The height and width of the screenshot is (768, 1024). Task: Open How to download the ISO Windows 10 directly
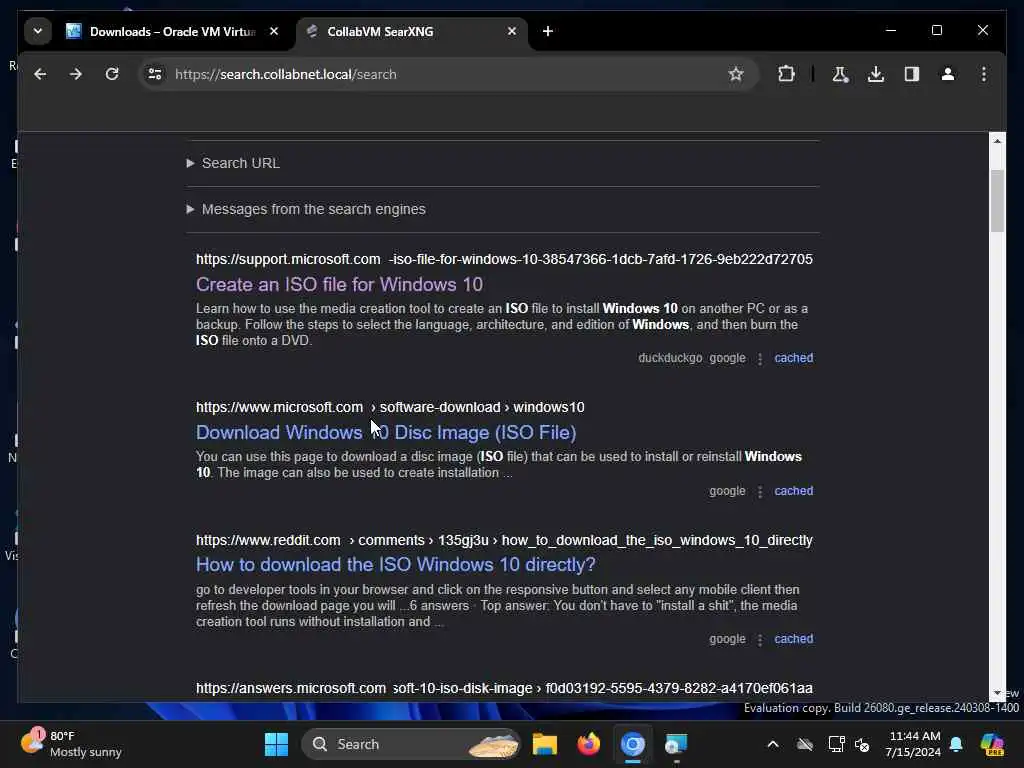pyautogui.click(x=396, y=564)
